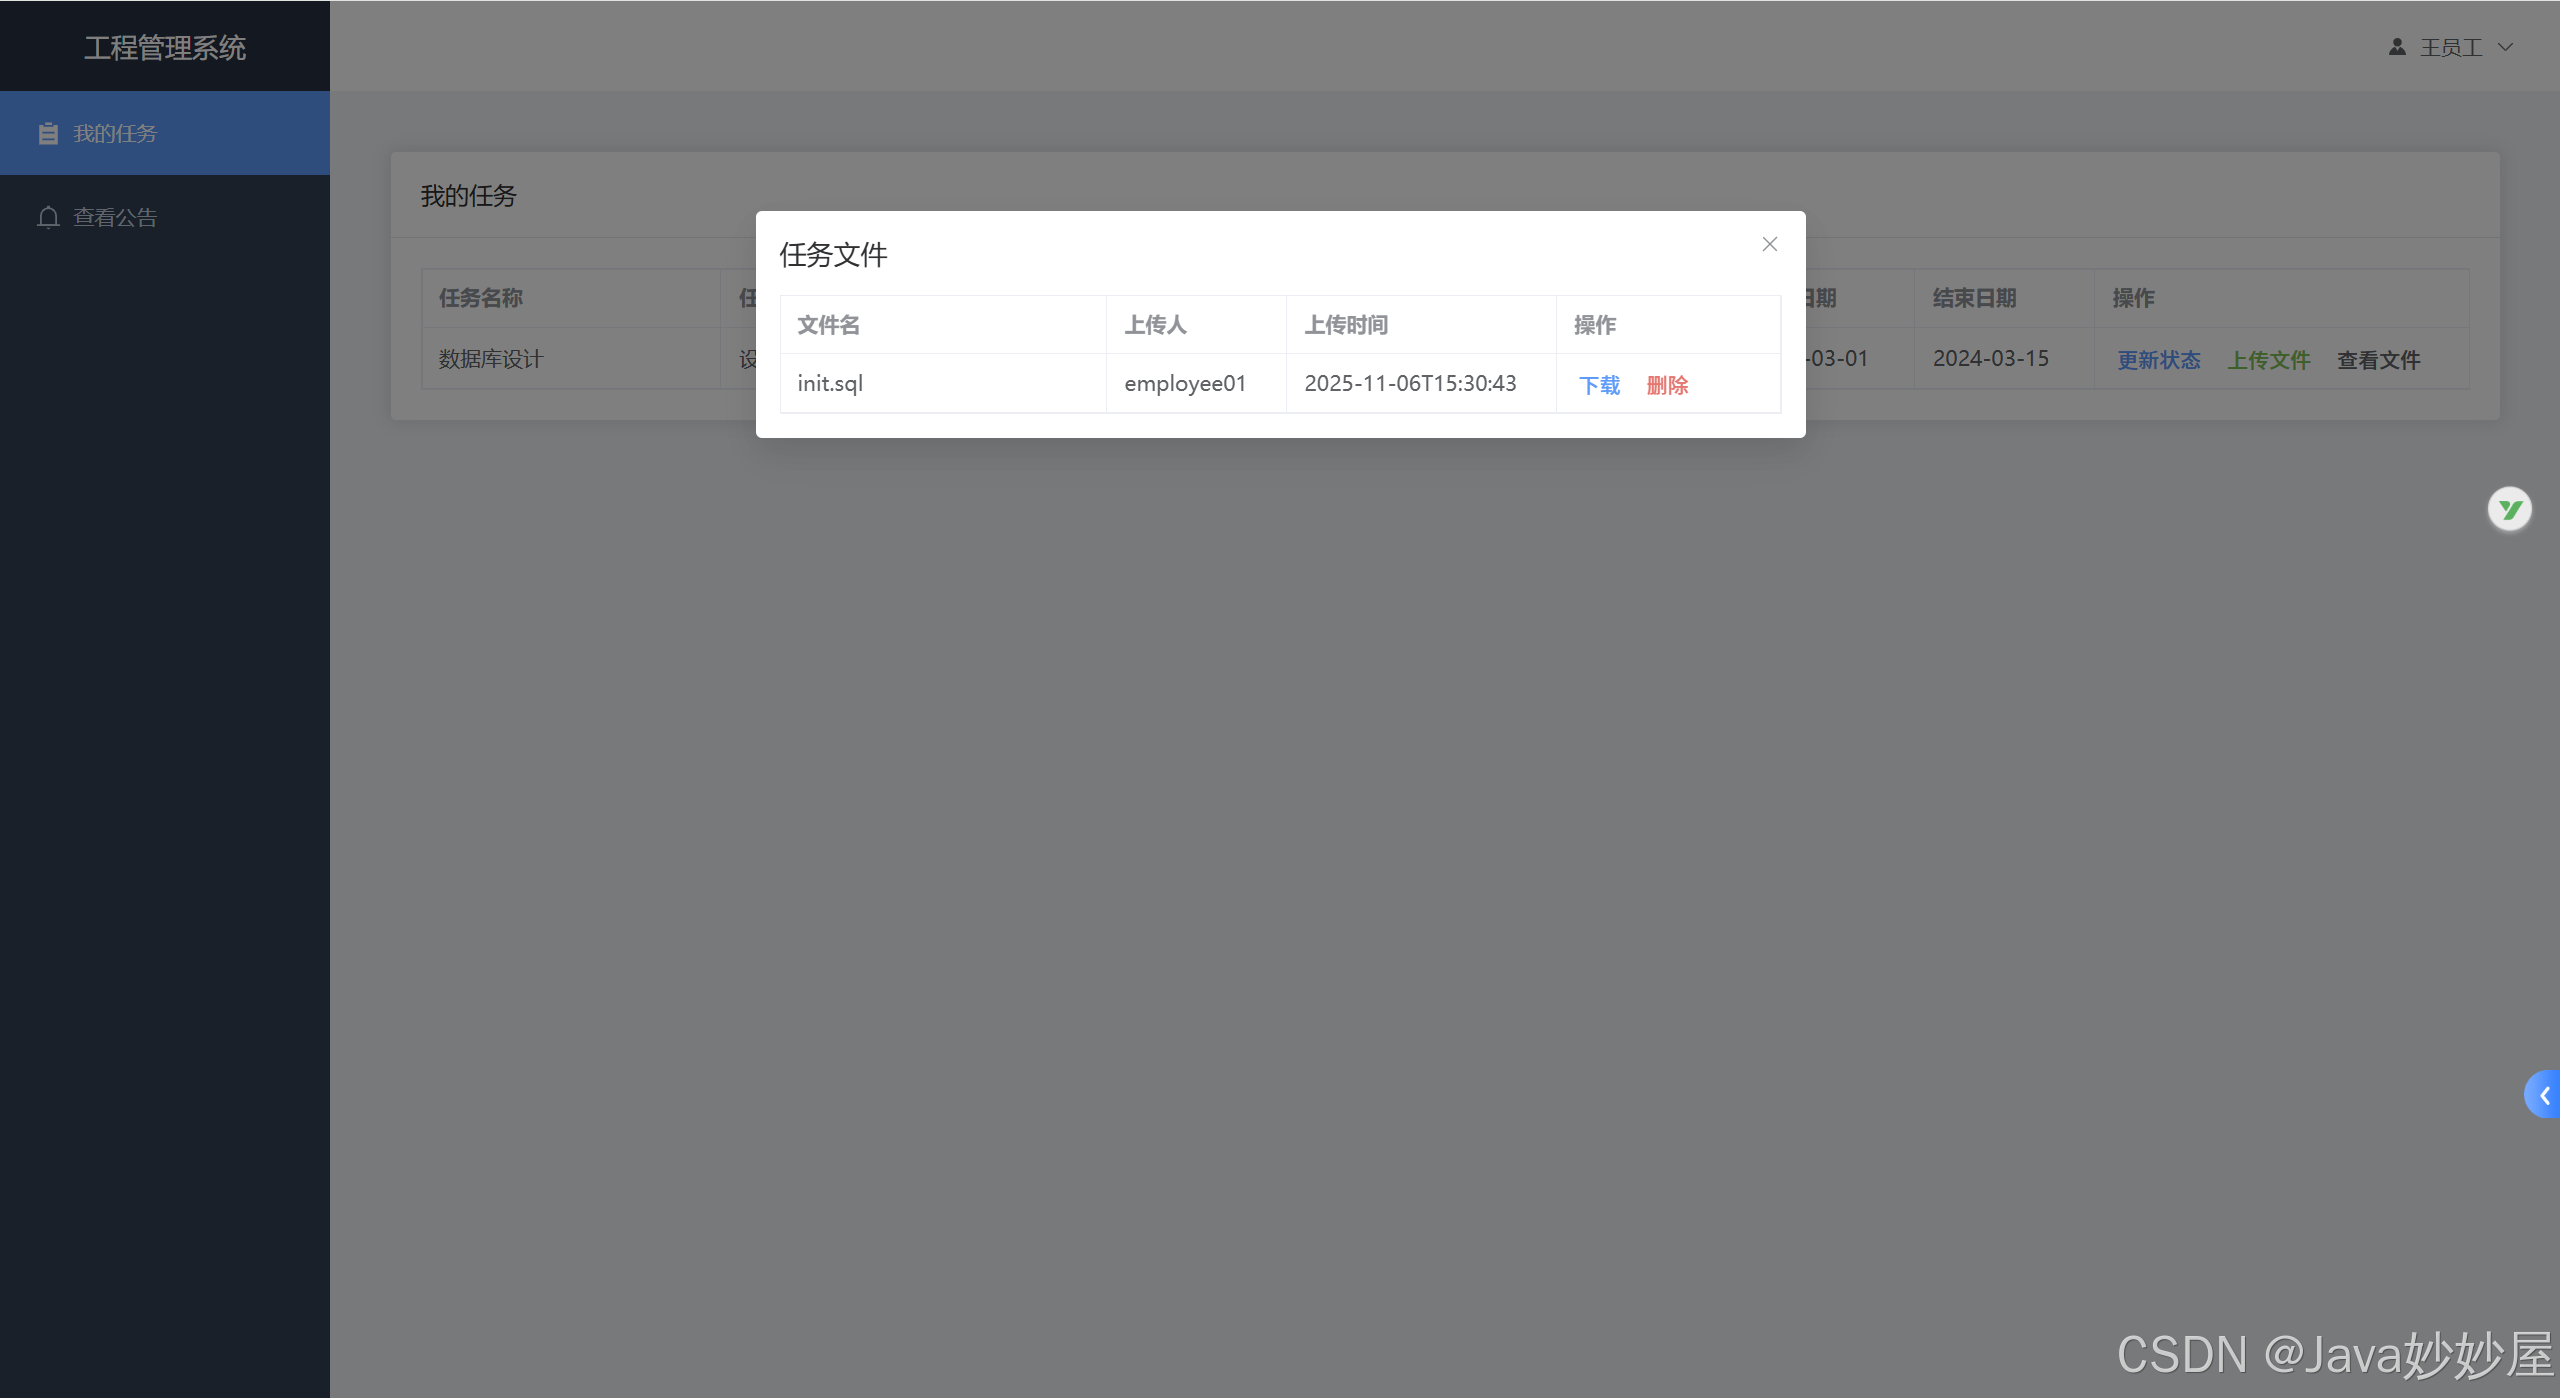
Task: Click the clipboard icon beside 我的任务
Action: (x=48, y=133)
